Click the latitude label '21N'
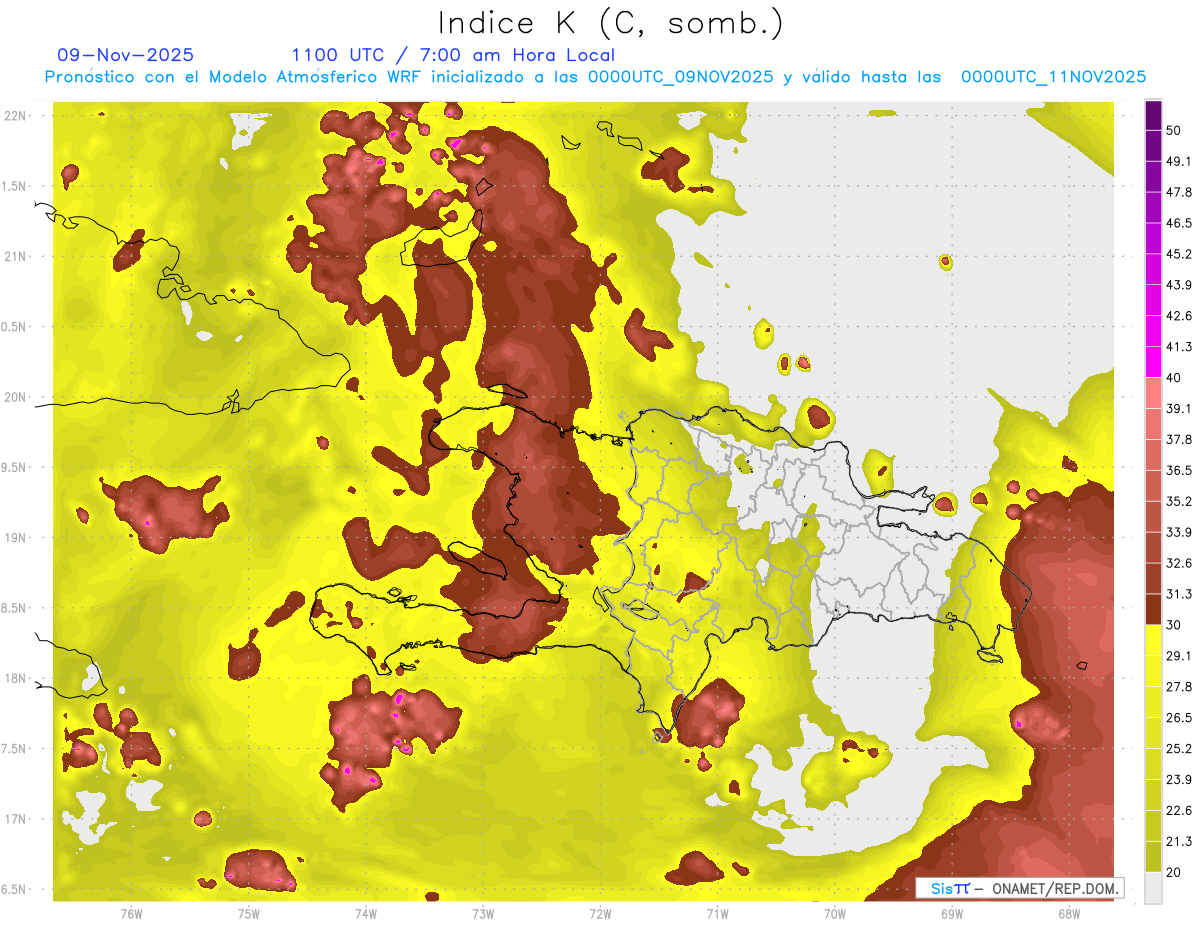 (16, 257)
